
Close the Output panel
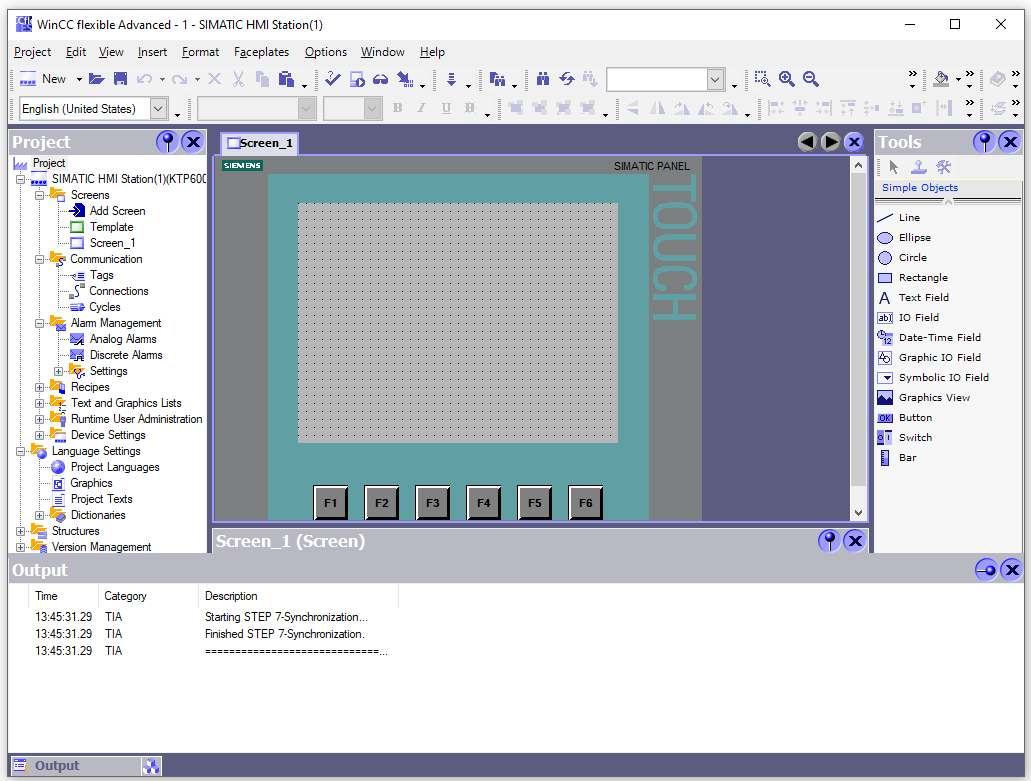click(1011, 569)
